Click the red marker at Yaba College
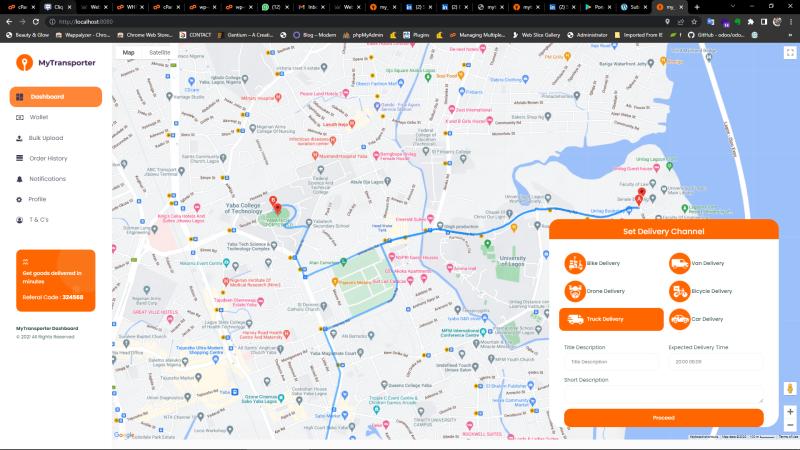 click(x=277, y=208)
